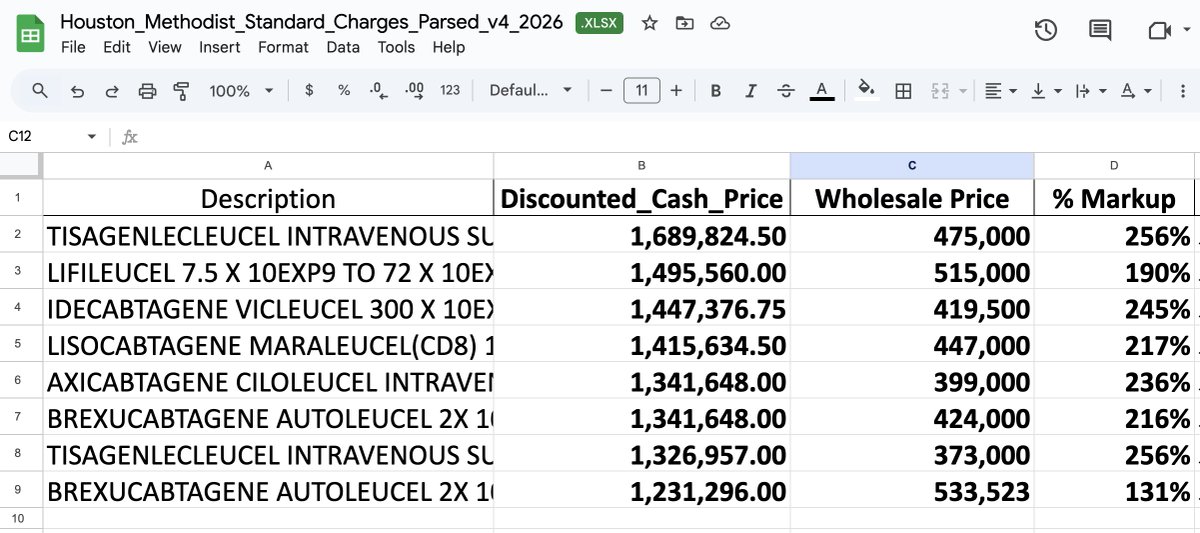Click the move to folder icon
Image resolution: width=1200 pixels, height=533 pixels.
[x=684, y=22]
